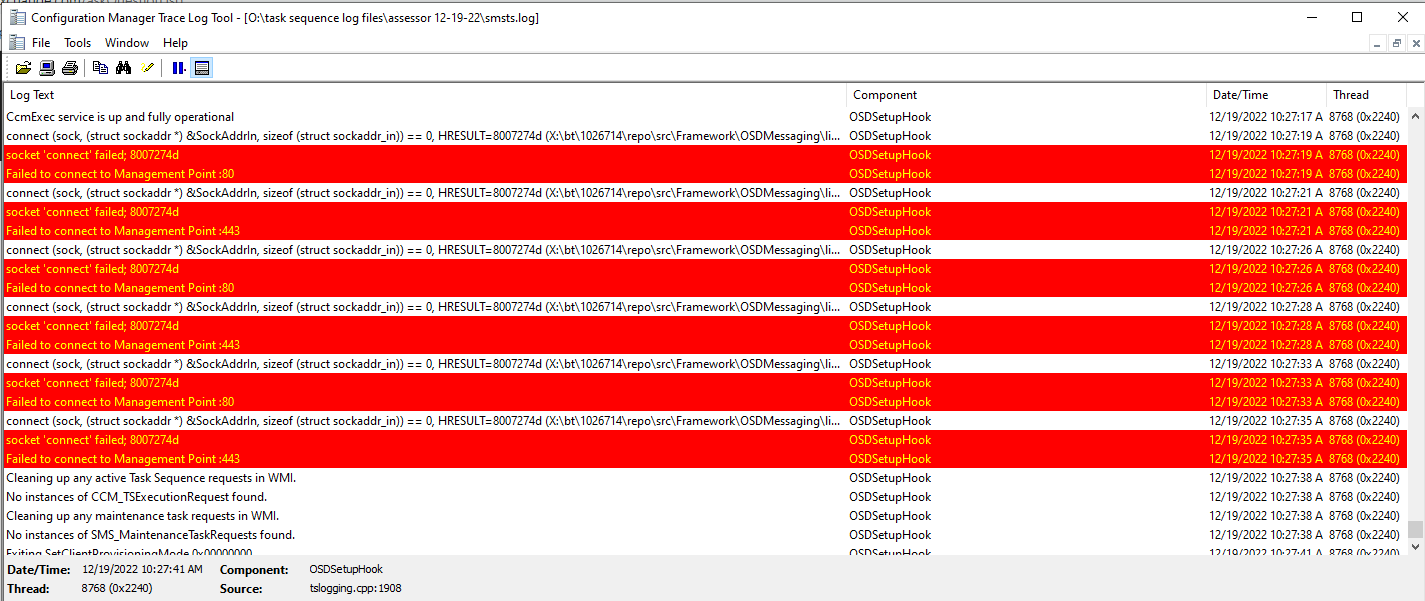This screenshot has height=601, width=1425.
Task: Toggle the detail pane display
Action: click(202, 67)
